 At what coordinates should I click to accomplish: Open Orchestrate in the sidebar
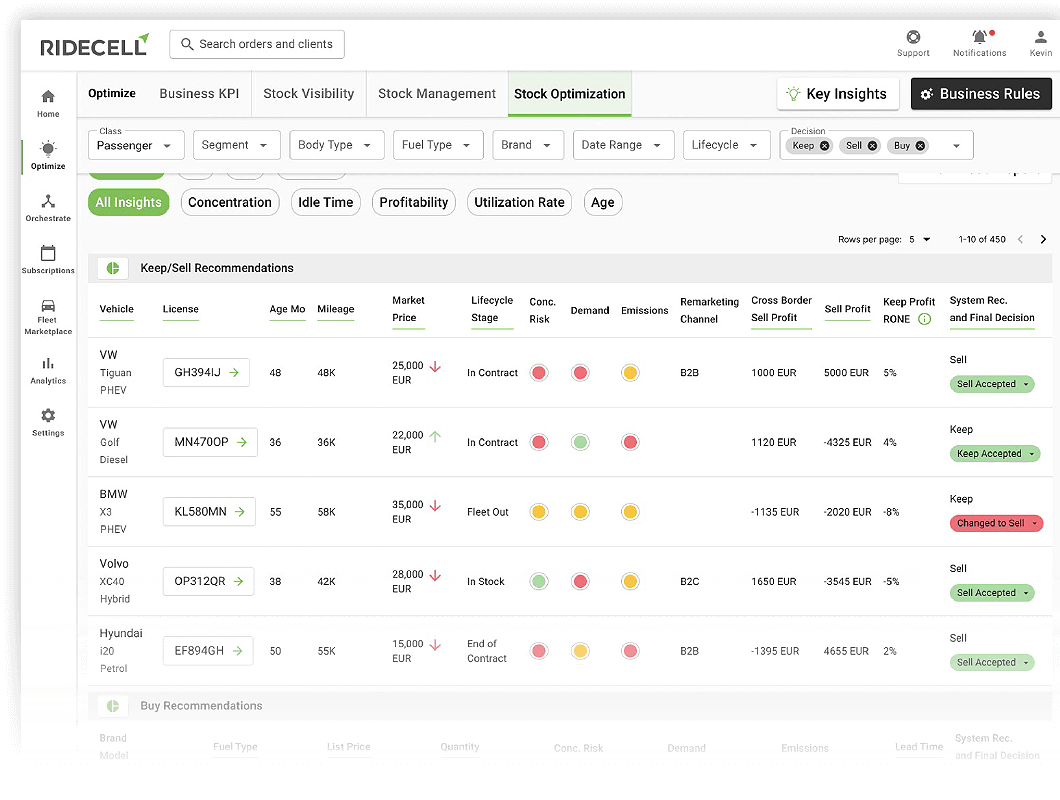click(48, 208)
